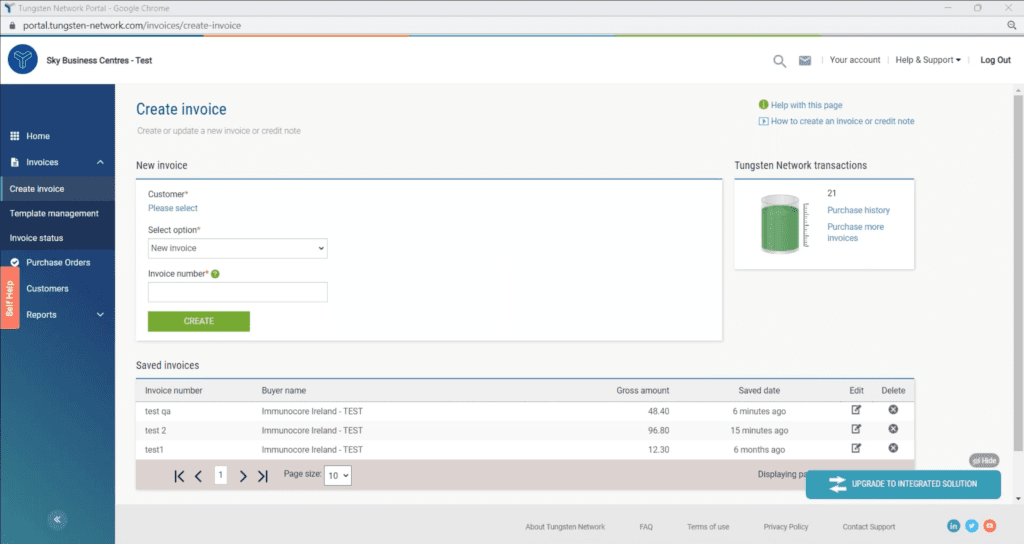Sort by Saved date column header
The height and width of the screenshot is (544, 1024).
click(759, 391)
